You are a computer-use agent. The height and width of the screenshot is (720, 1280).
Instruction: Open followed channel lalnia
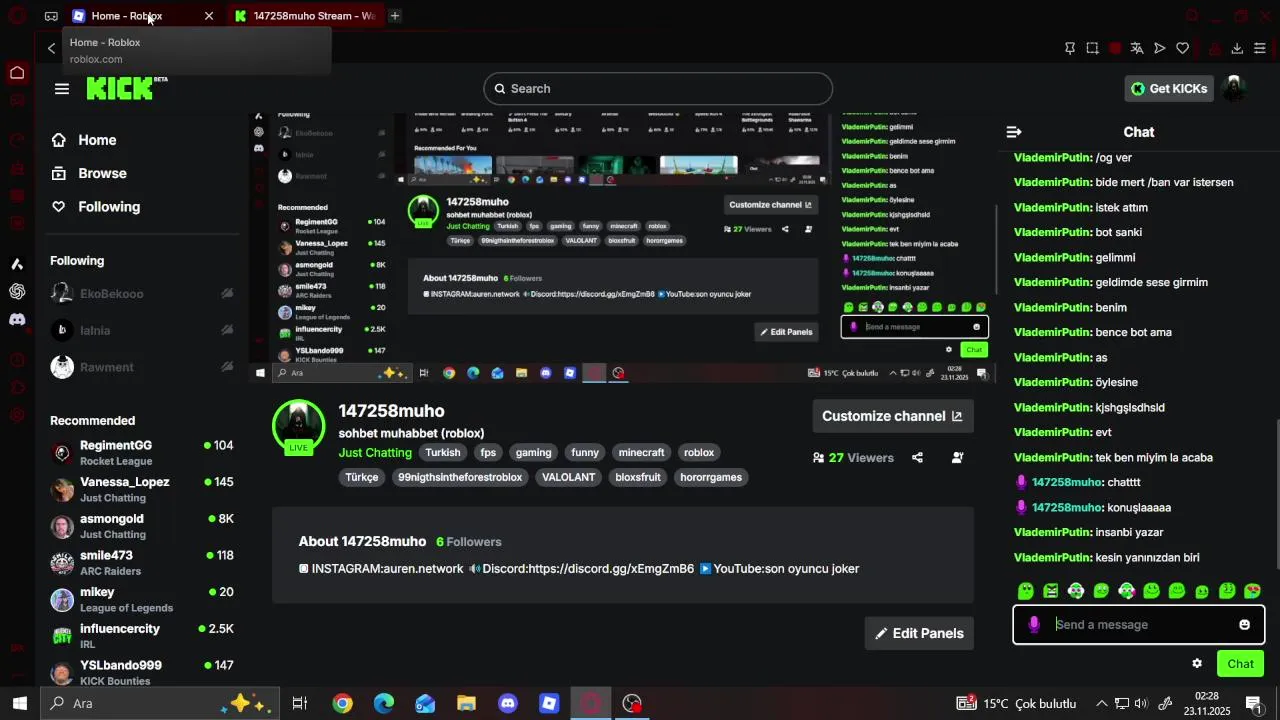click(143, 331)
